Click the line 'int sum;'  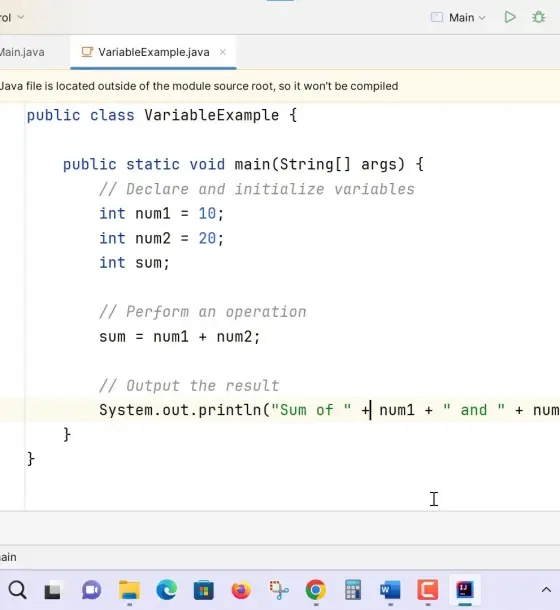click(x=135, y=263)
